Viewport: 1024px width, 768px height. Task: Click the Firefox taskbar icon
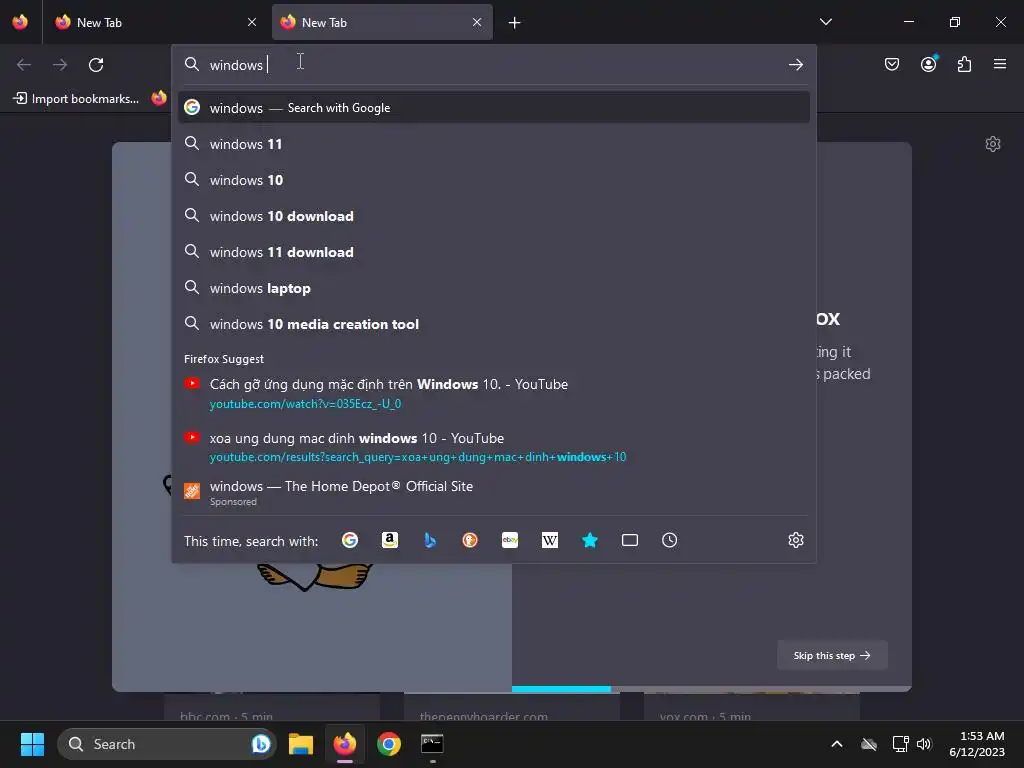coord(345,744)
